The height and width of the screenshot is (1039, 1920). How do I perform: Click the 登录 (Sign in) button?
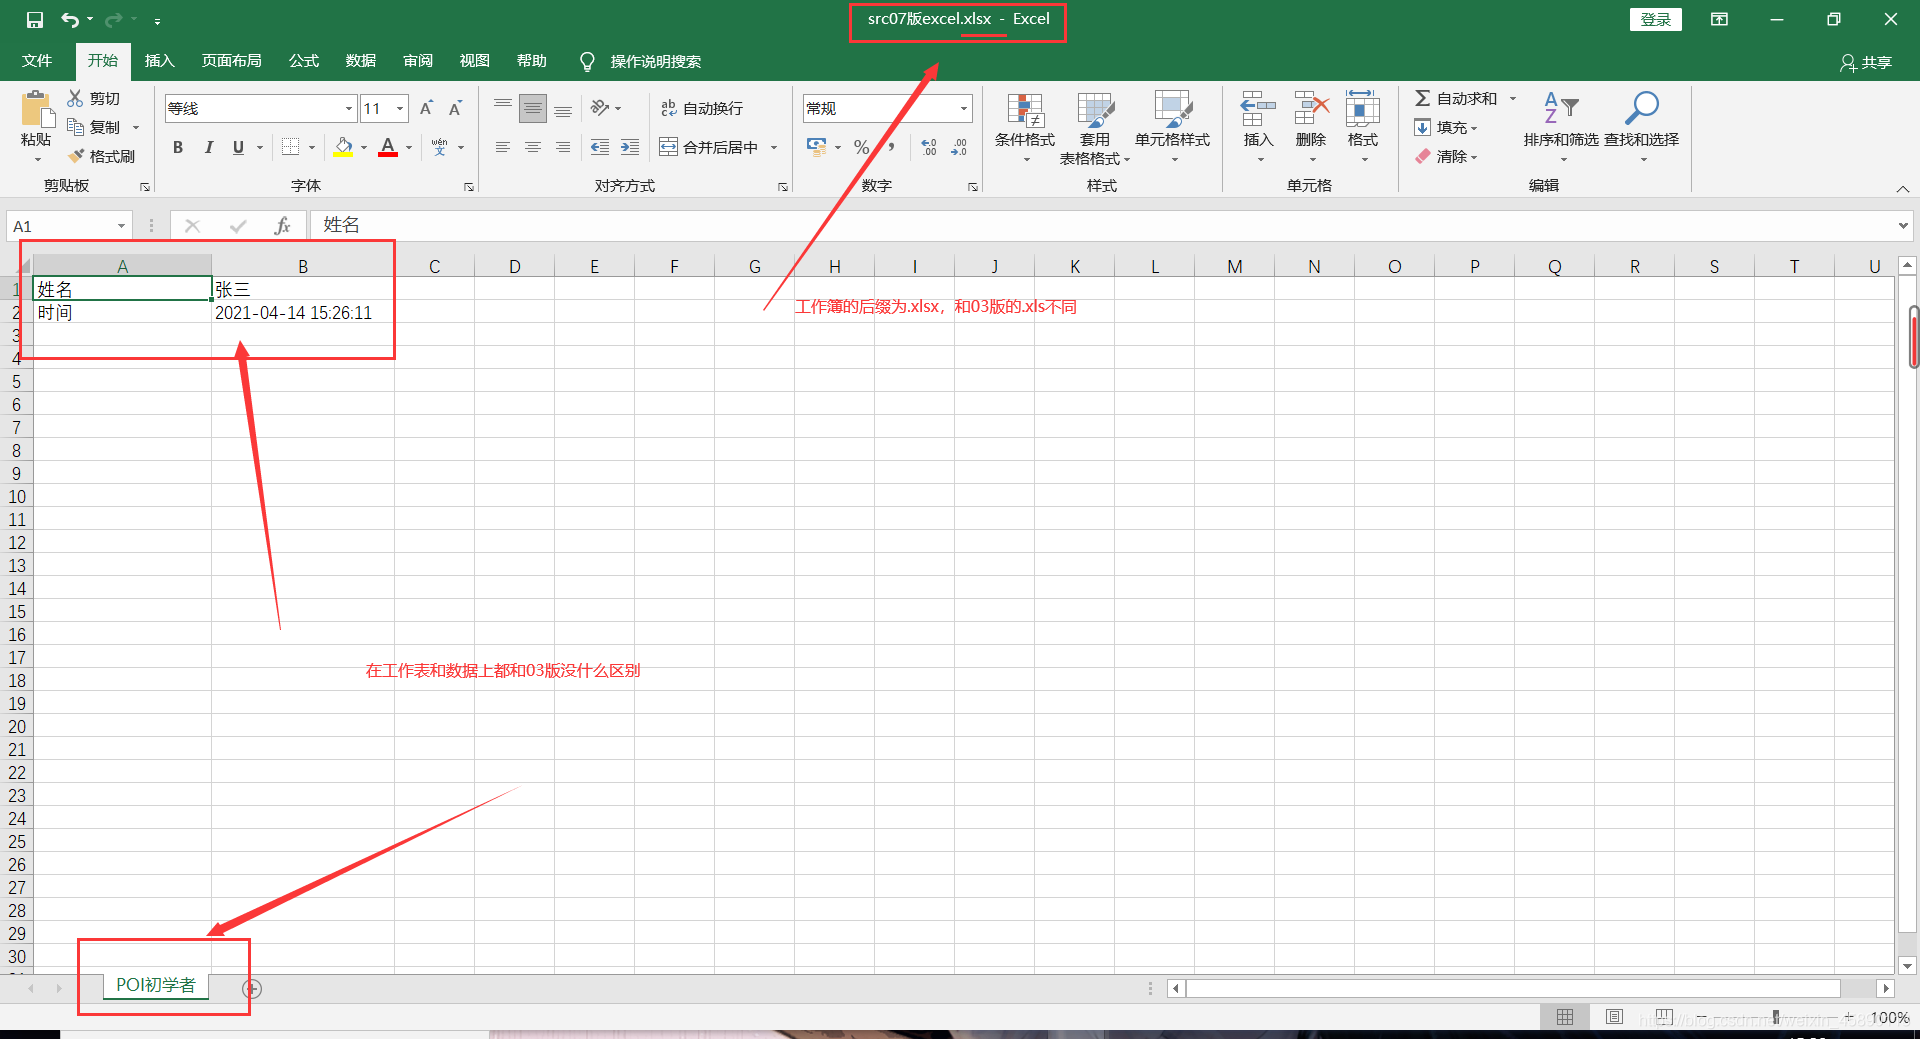[1656, 19]
